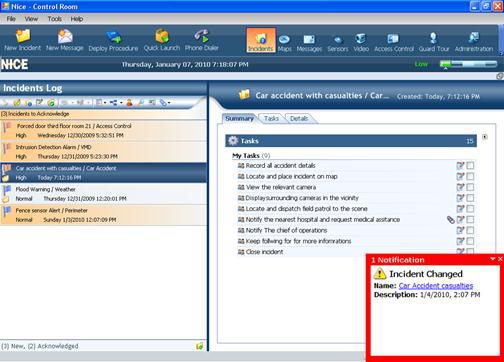Viewport: 504px width, 362px height.
Task: Select 'Forced door third floor room 21' incident
Action: pyautogui.click(x=103, y=131)
